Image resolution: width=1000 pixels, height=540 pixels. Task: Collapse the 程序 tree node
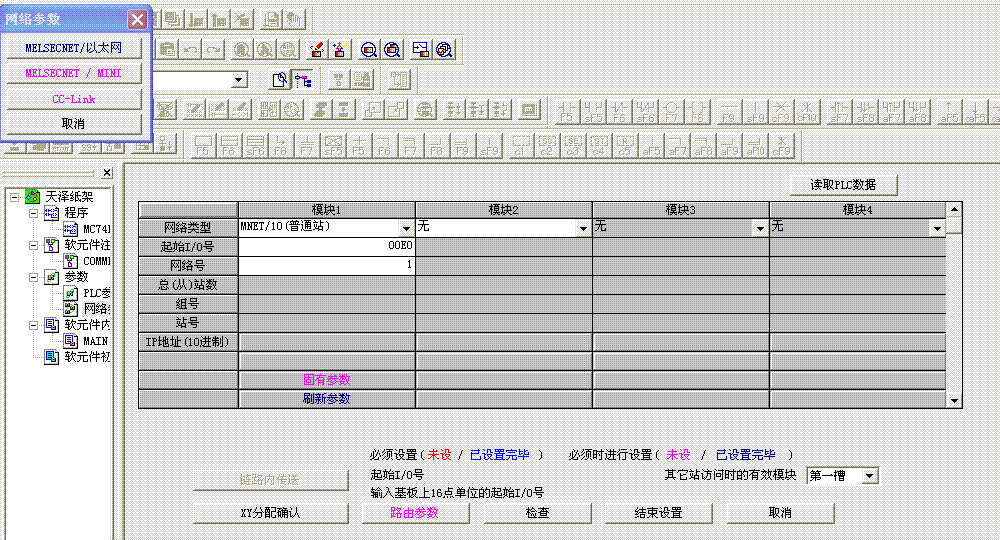[x=33, y=213]
